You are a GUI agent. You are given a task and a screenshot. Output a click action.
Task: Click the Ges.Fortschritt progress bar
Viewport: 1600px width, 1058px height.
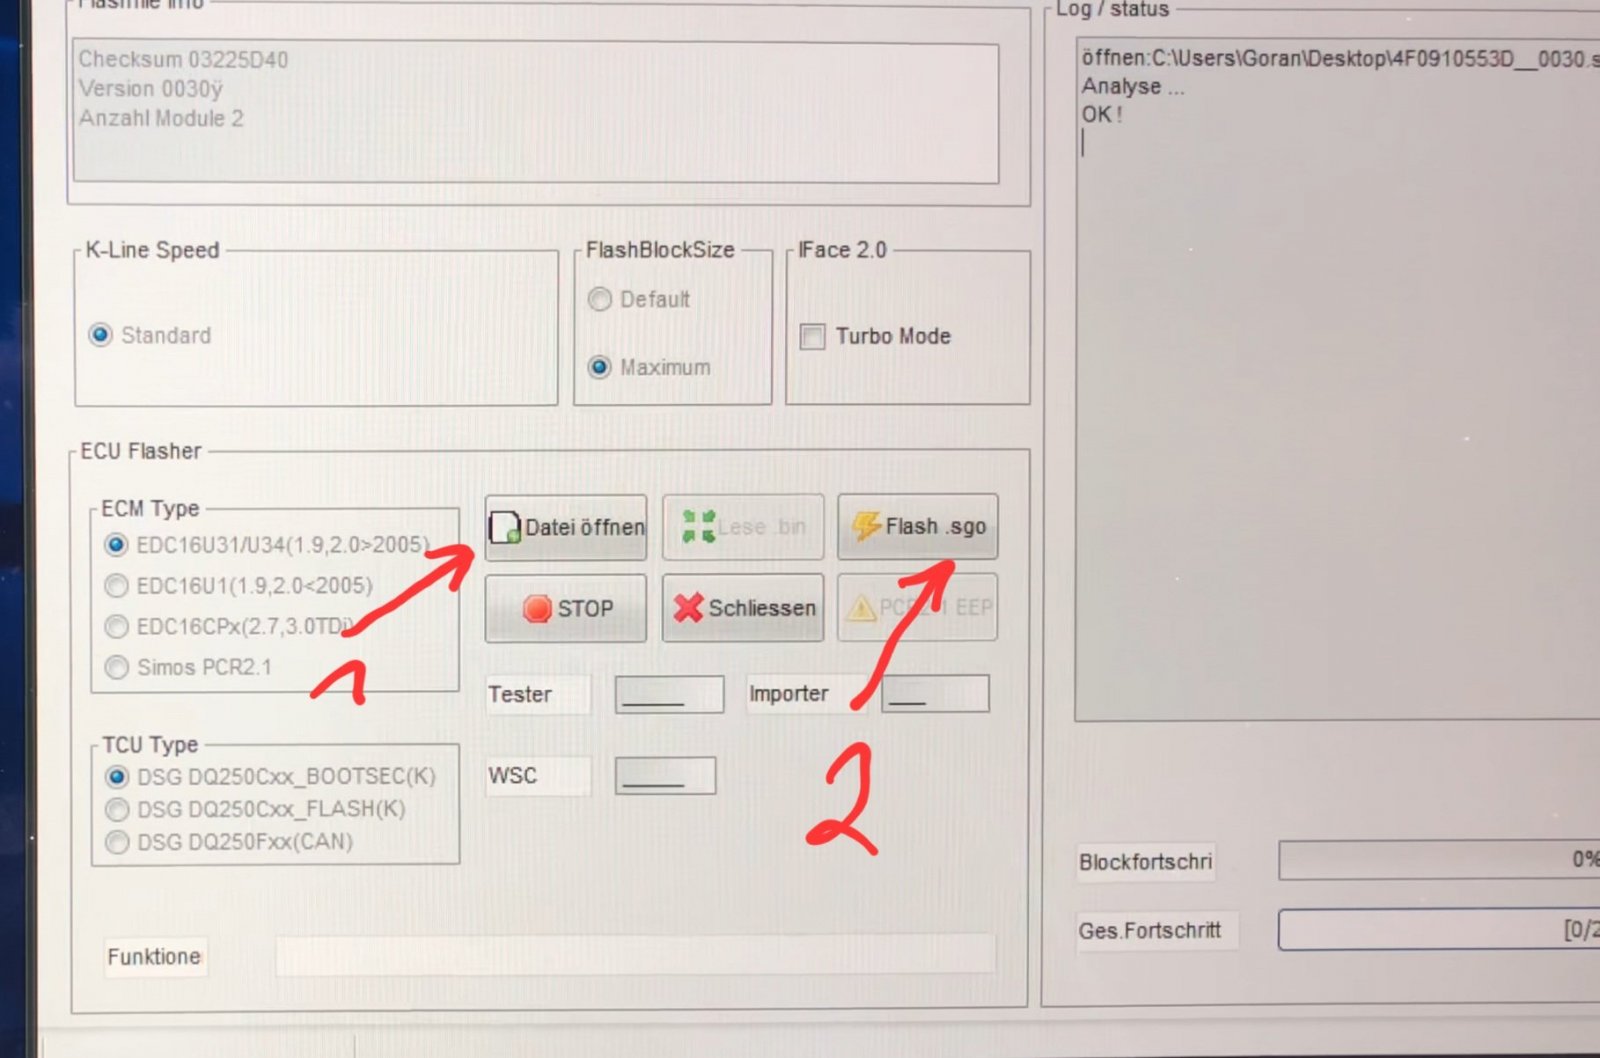point(1439,930)
